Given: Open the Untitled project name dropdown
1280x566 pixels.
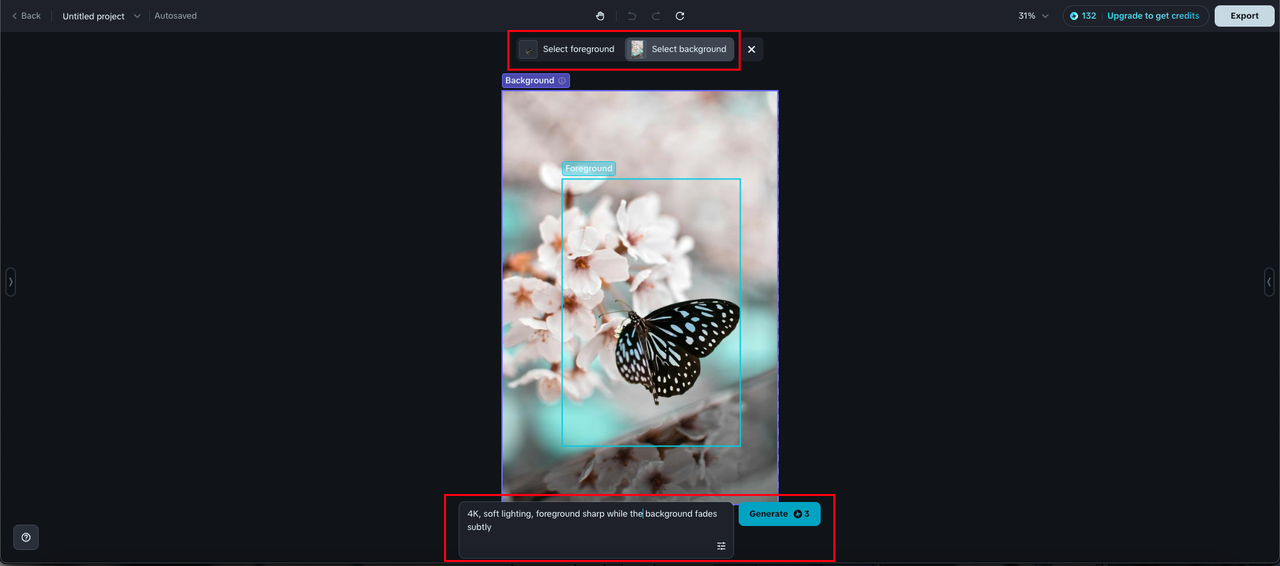Looking at the screenshot, I should pyautogui.click(x=102, y=16).
